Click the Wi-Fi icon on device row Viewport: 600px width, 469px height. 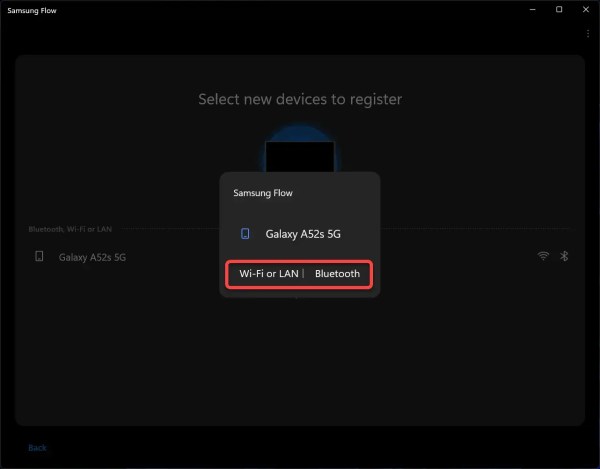[x=543, y=256]
